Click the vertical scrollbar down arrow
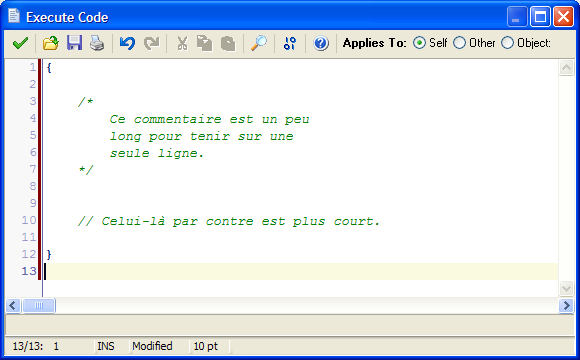The width and height of the screenshot is (580, 360). coord(566,288)
